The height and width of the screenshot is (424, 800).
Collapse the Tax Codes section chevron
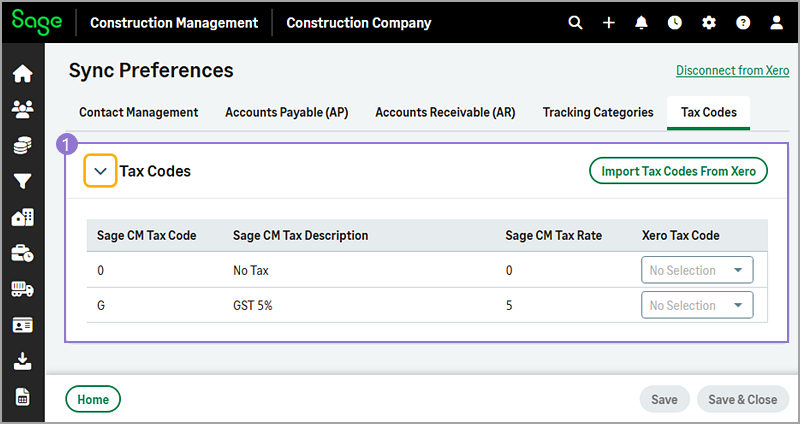tap(101, 171)
